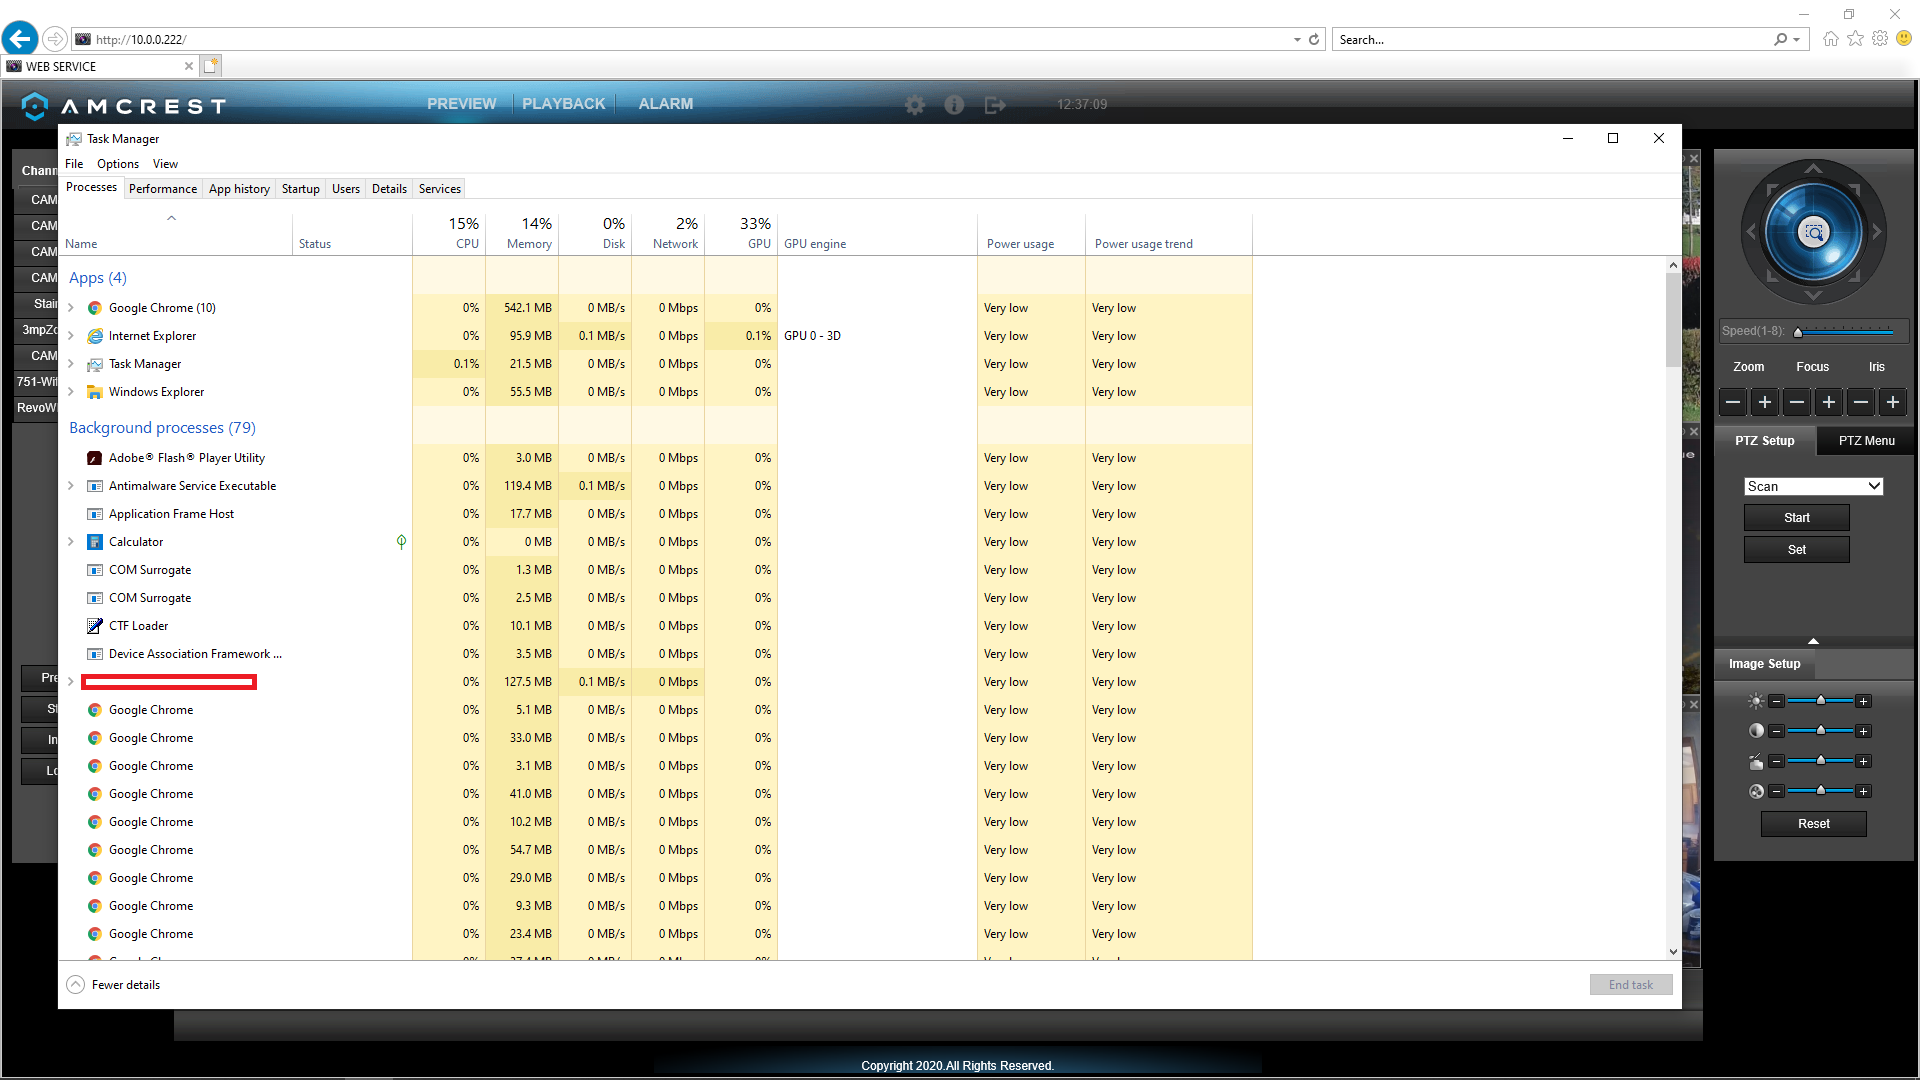Open a new browser tab button
Screen dimensions: 1920x1080
210,66
